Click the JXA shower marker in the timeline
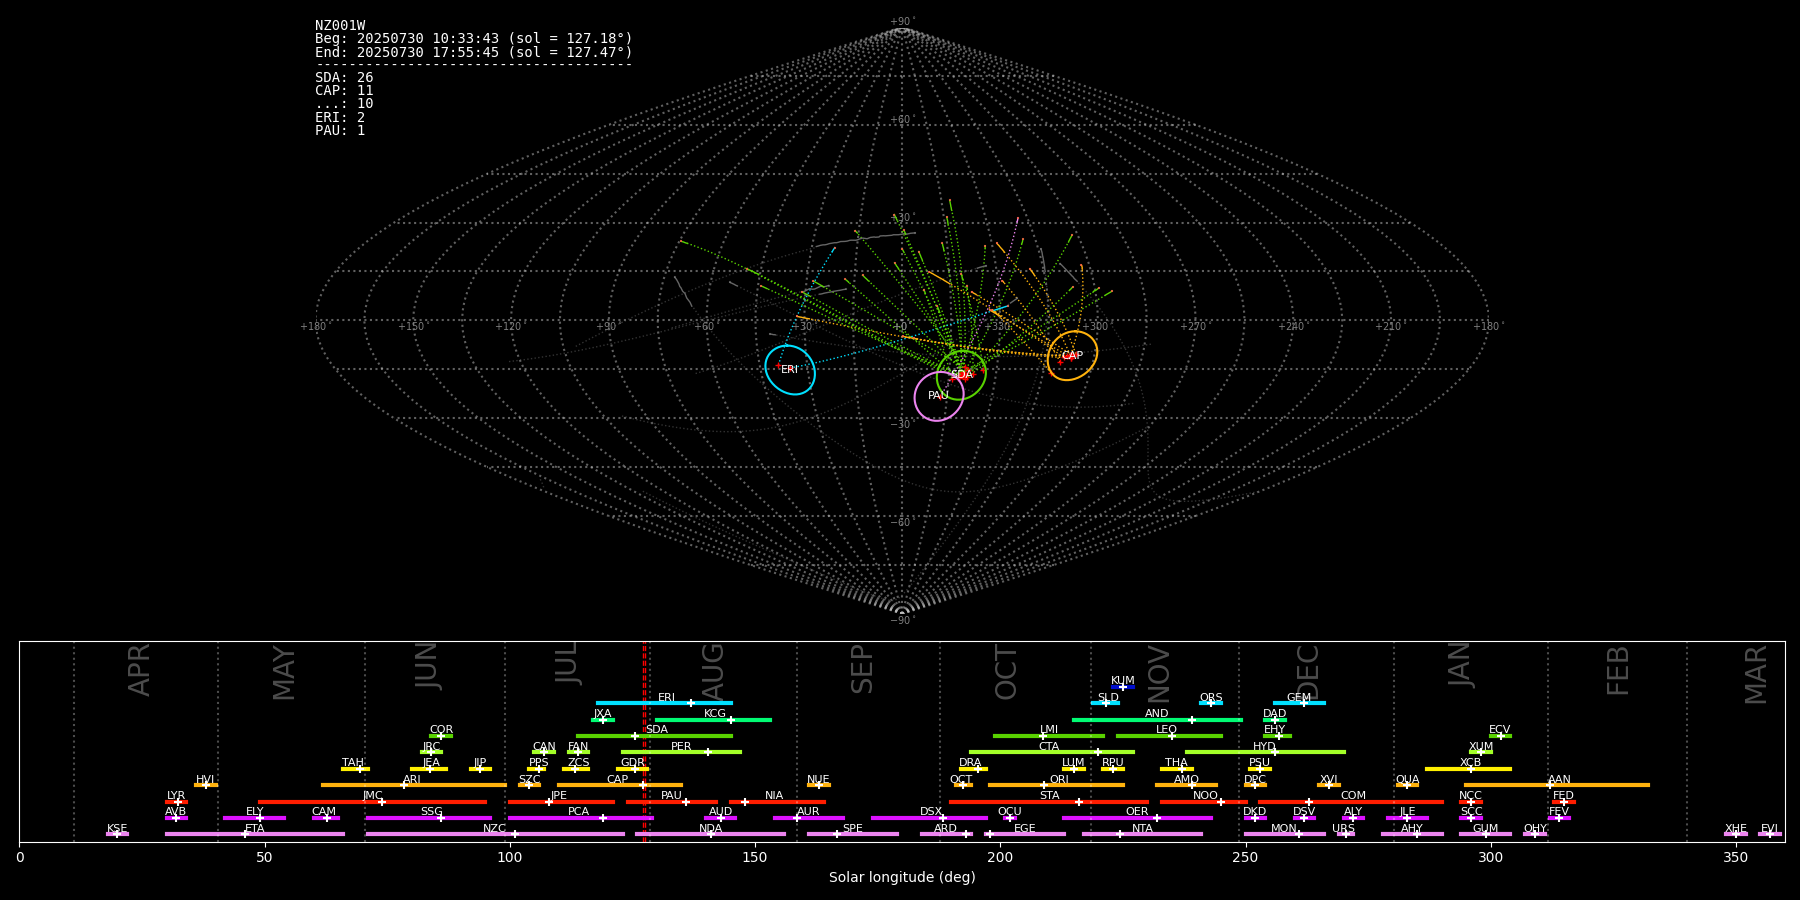 603,720
